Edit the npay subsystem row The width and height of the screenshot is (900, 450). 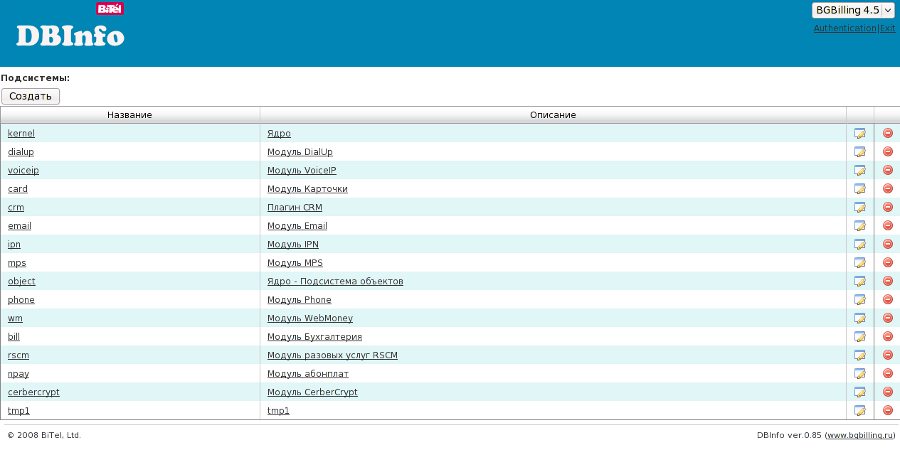[860, 374]
